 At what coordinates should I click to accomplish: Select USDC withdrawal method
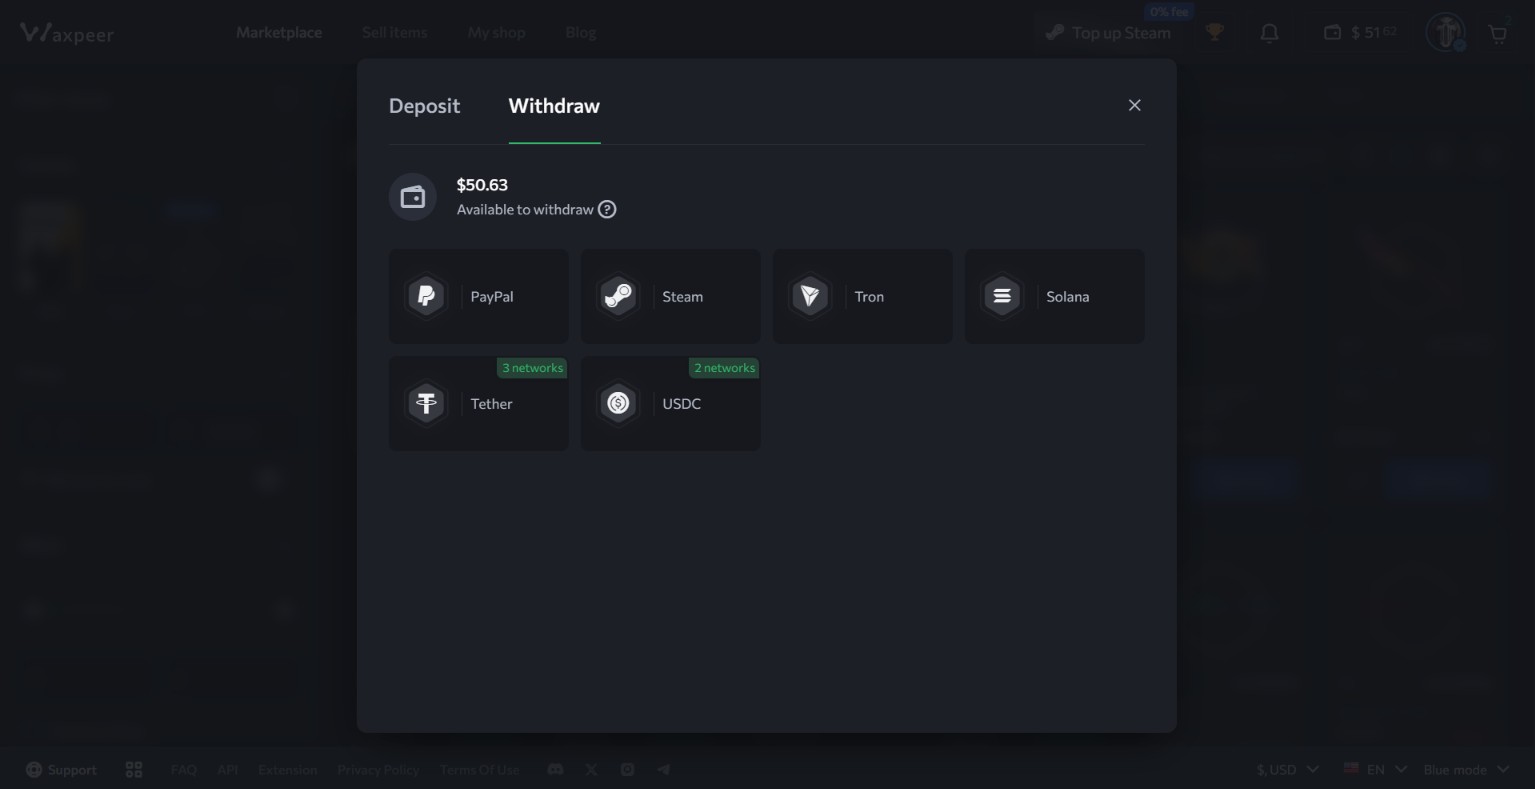click(670, 403)
